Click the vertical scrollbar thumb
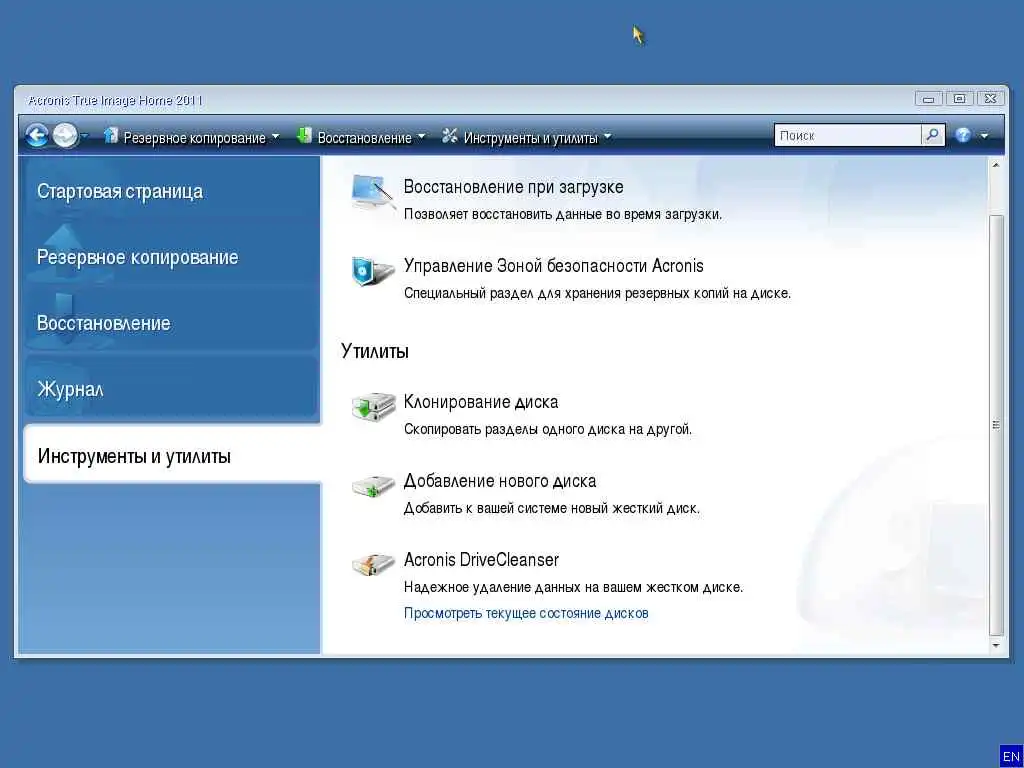 coord(996,424)
